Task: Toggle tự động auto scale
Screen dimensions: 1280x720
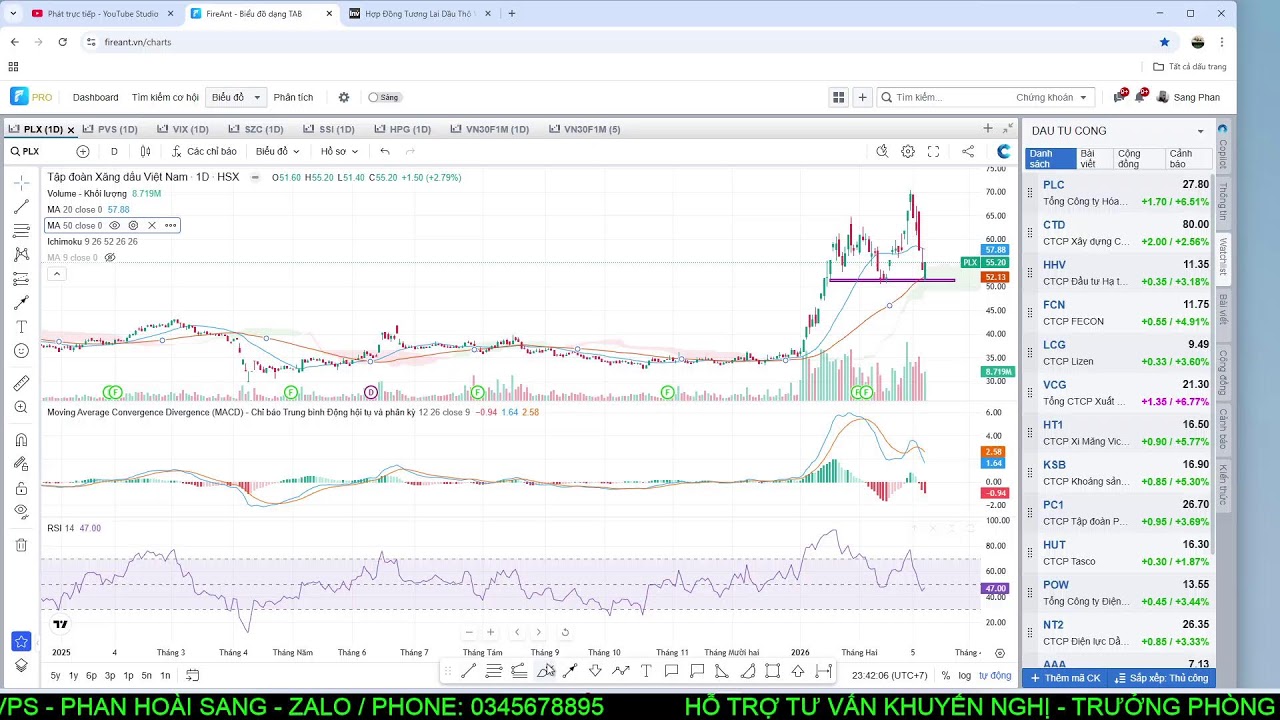Action: [995, 676]
